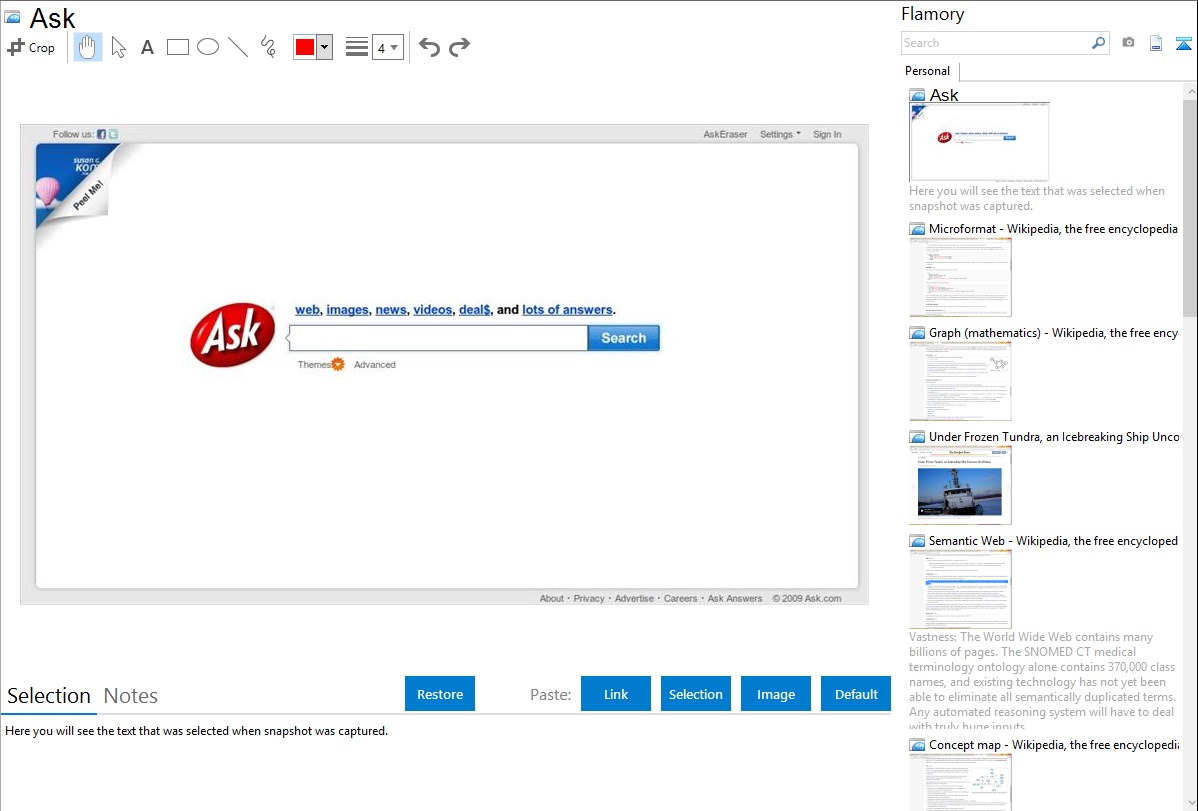Redo the last annotation
Screen dimensions: 1198x811
(459, 47)
